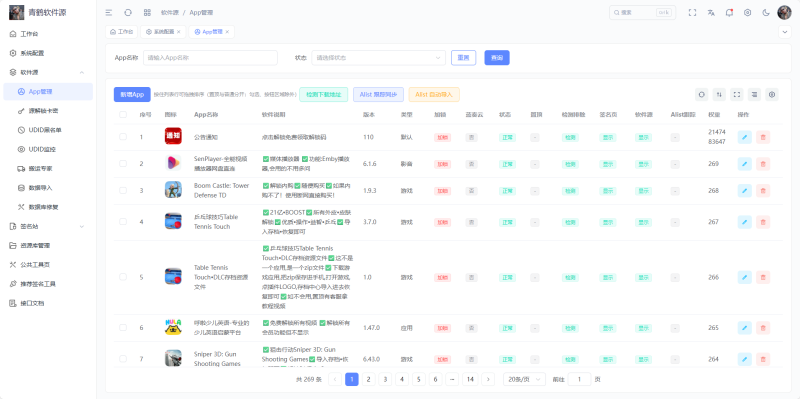Click the refresh page icon in header
This screenshot has height=399, width=800.
(128, 13)
